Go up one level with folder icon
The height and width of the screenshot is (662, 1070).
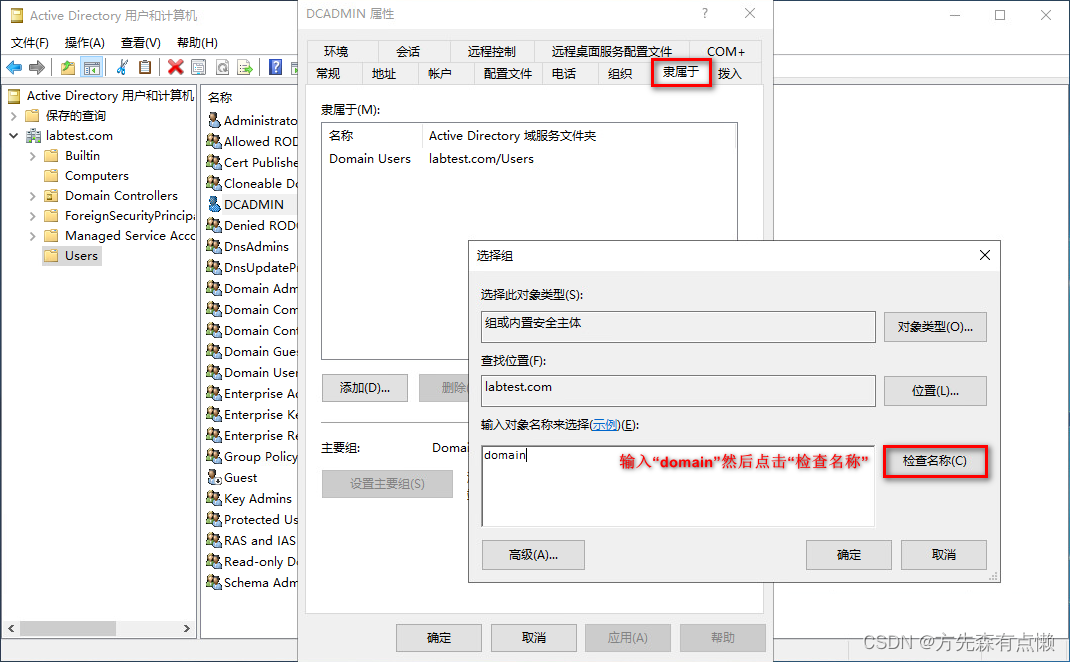(68, 67)
